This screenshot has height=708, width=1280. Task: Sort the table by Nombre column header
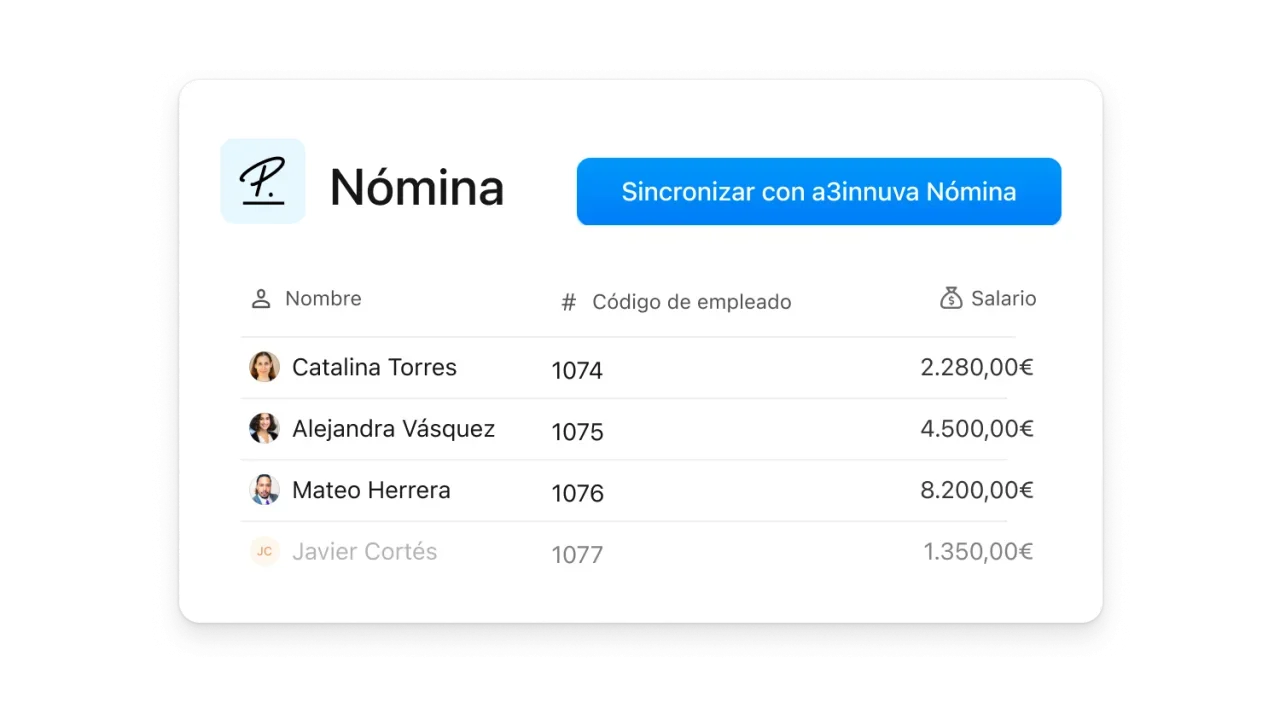(x=323, y=299)
